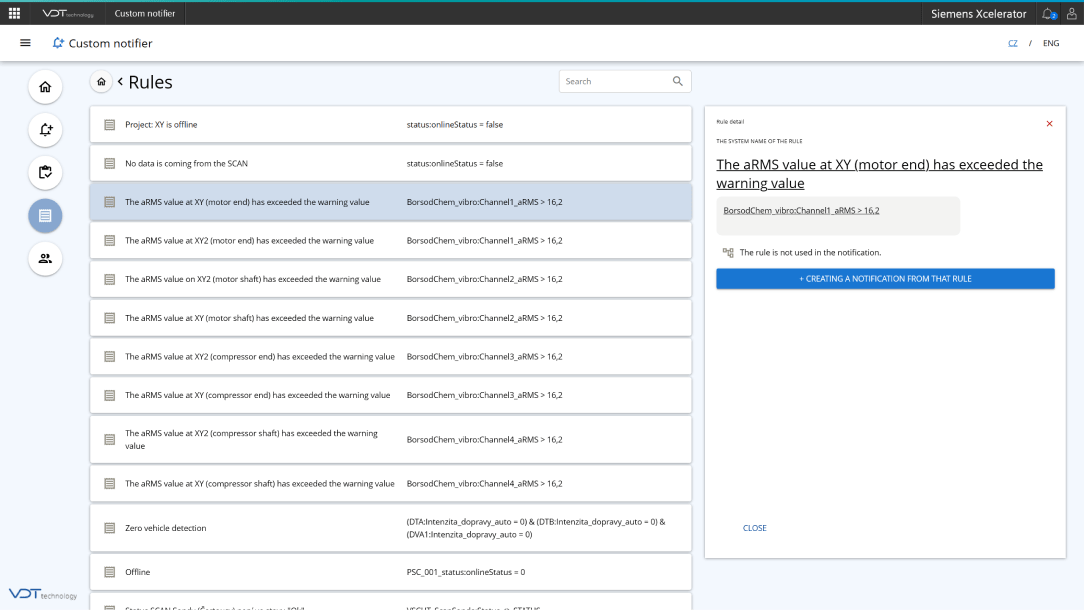Click the 'Custom notifier' page title
This screenshot has height=610, width=1084.
pyautogui.click(x=111, y=43)
